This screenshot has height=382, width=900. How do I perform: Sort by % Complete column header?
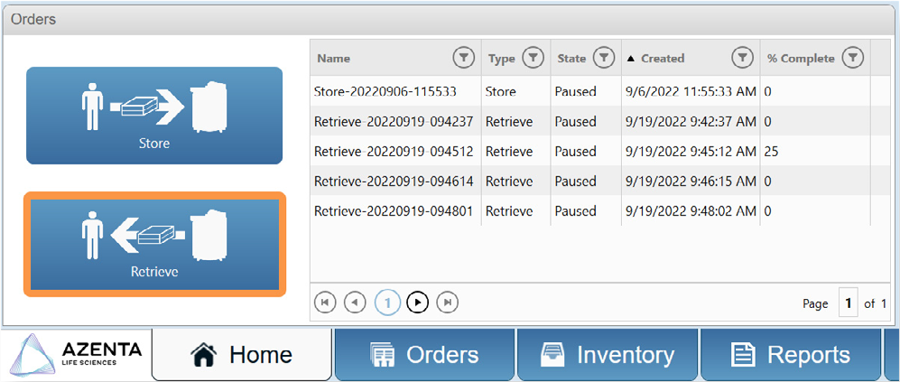(801, 59)
